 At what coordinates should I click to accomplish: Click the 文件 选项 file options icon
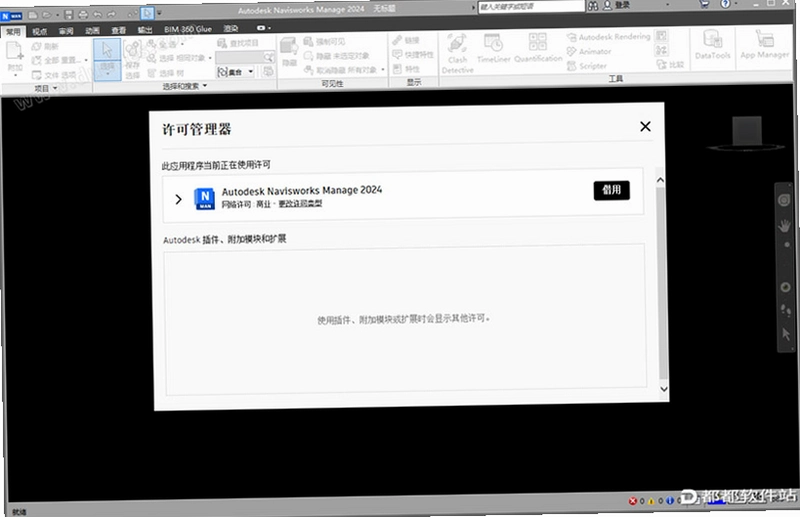point(36,75)
